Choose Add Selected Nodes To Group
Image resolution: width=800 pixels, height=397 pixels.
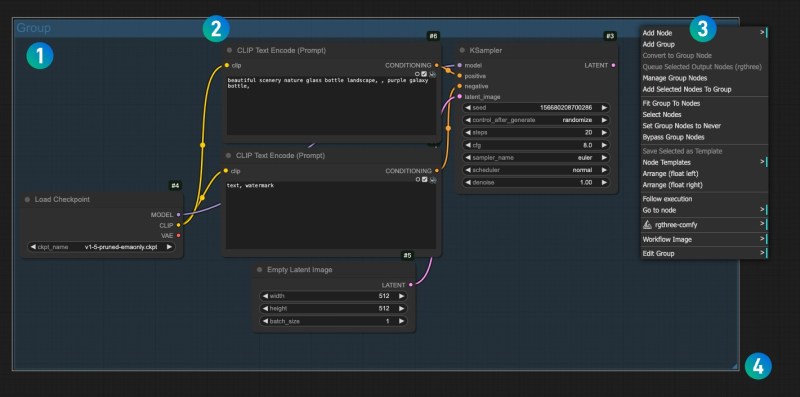(704, 89)
